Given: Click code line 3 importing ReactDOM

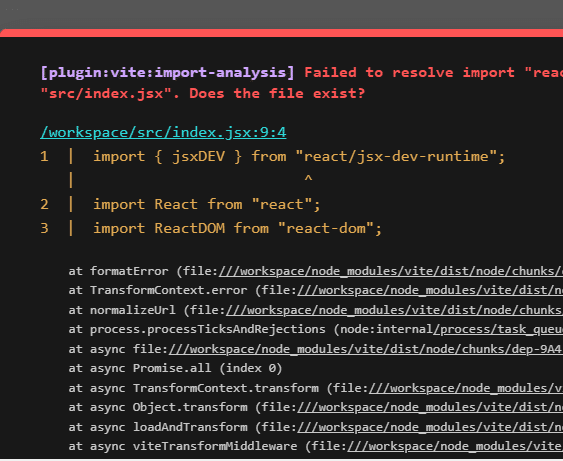Looking at the screenshot, I should point(237,229).
